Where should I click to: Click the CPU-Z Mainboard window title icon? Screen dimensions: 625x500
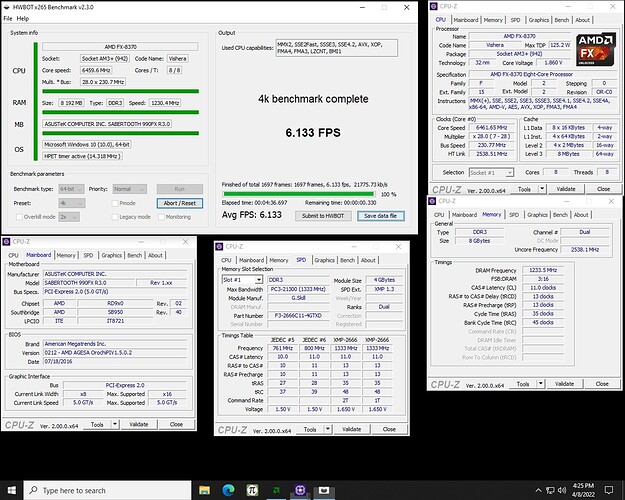[6, 242]
